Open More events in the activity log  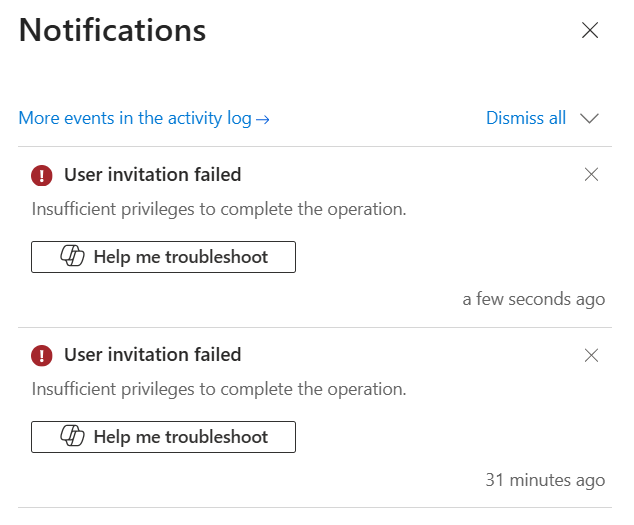[x=144, y=119]
